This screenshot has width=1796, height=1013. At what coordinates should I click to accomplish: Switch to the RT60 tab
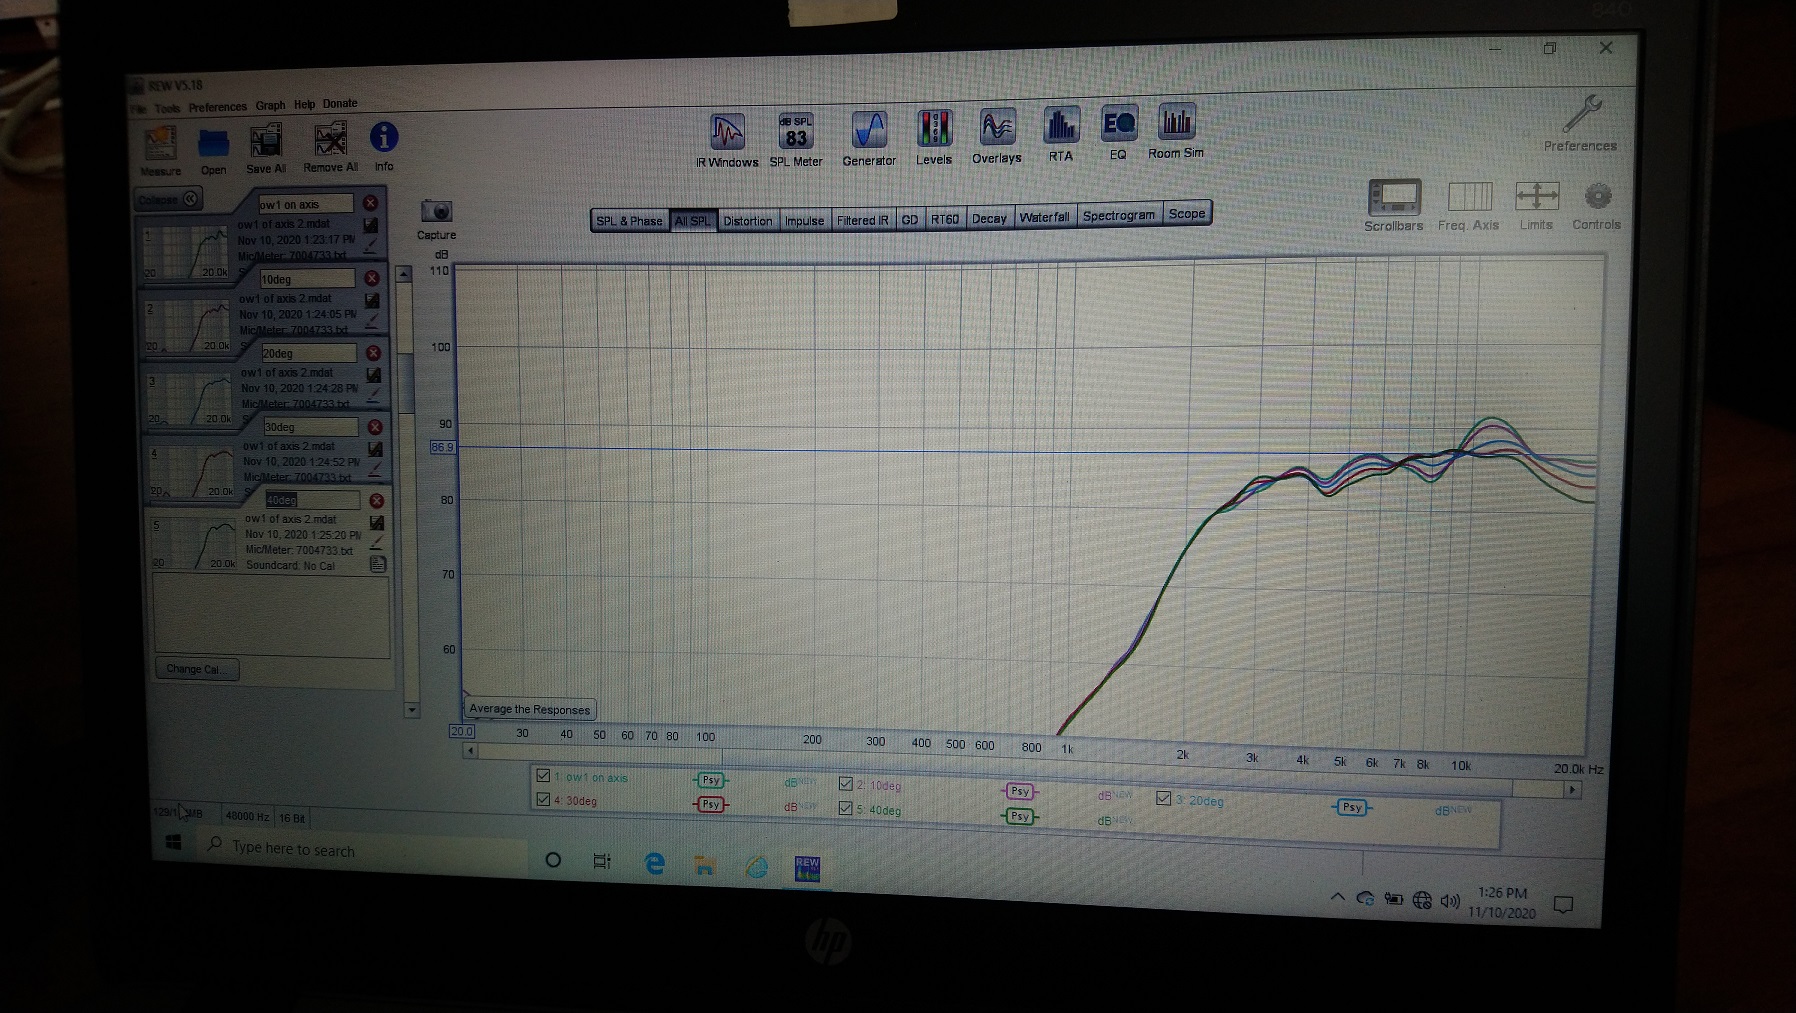click(x=945, y=219)
